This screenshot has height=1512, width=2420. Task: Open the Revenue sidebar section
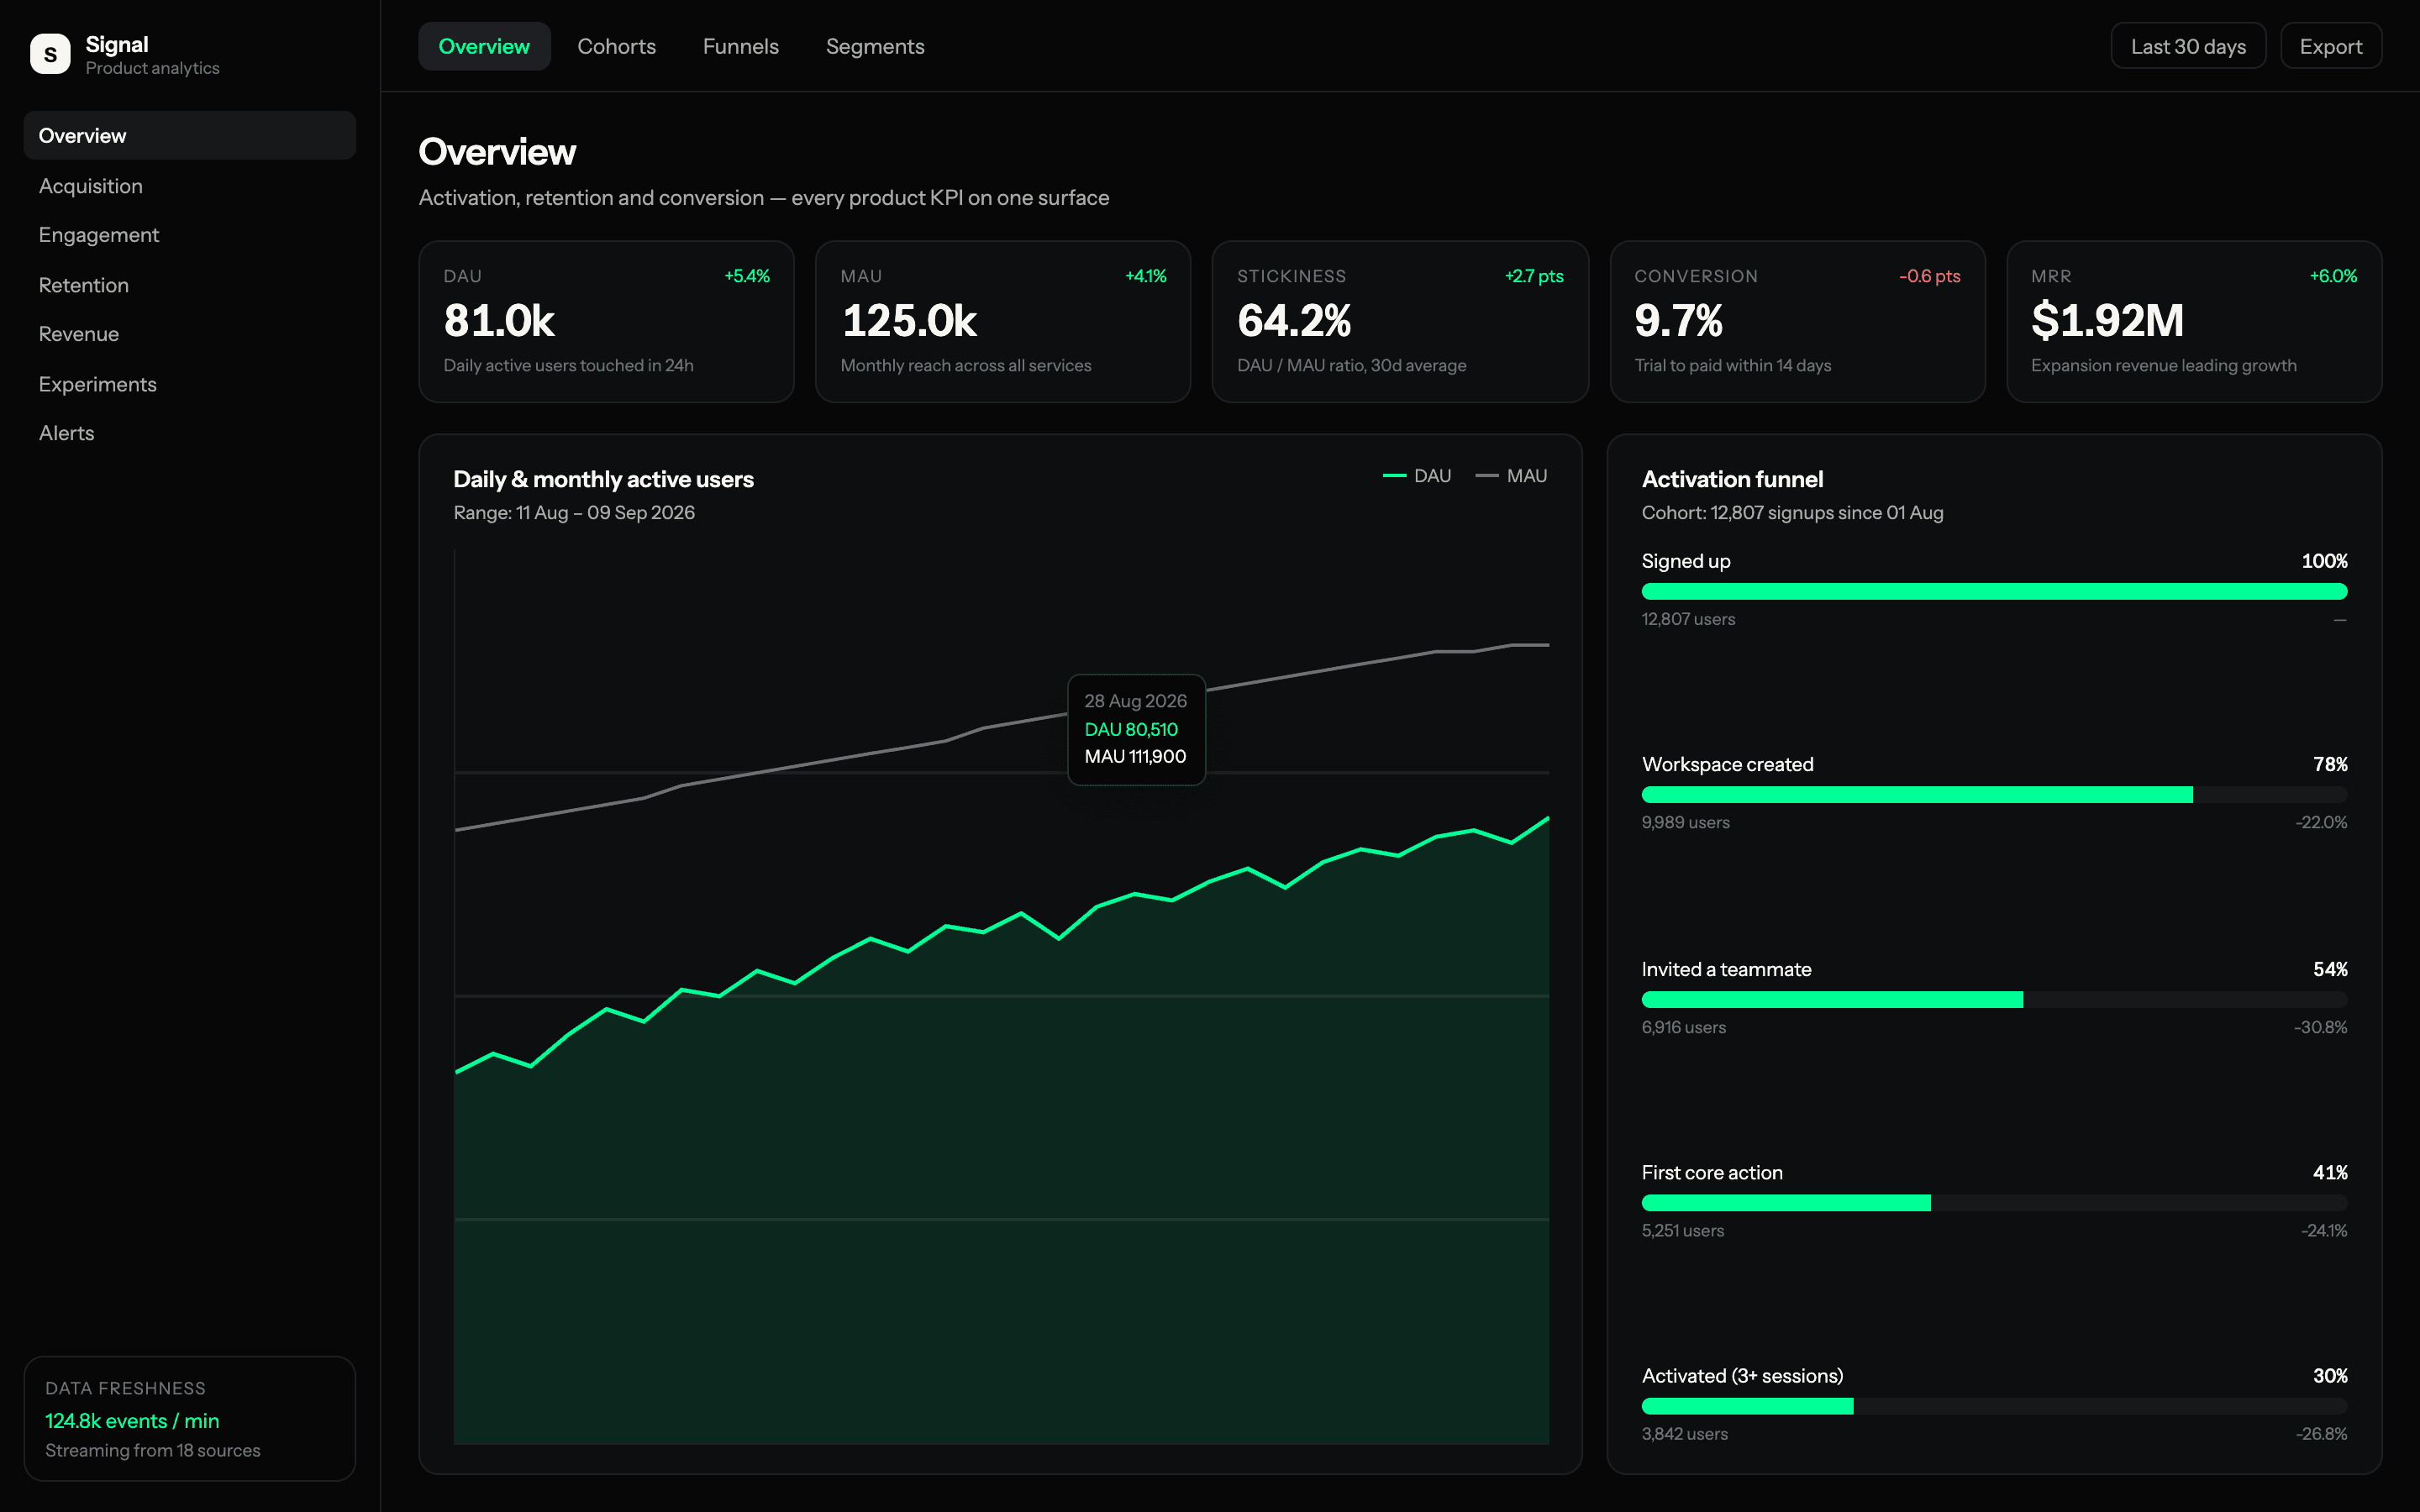point(190,334)
